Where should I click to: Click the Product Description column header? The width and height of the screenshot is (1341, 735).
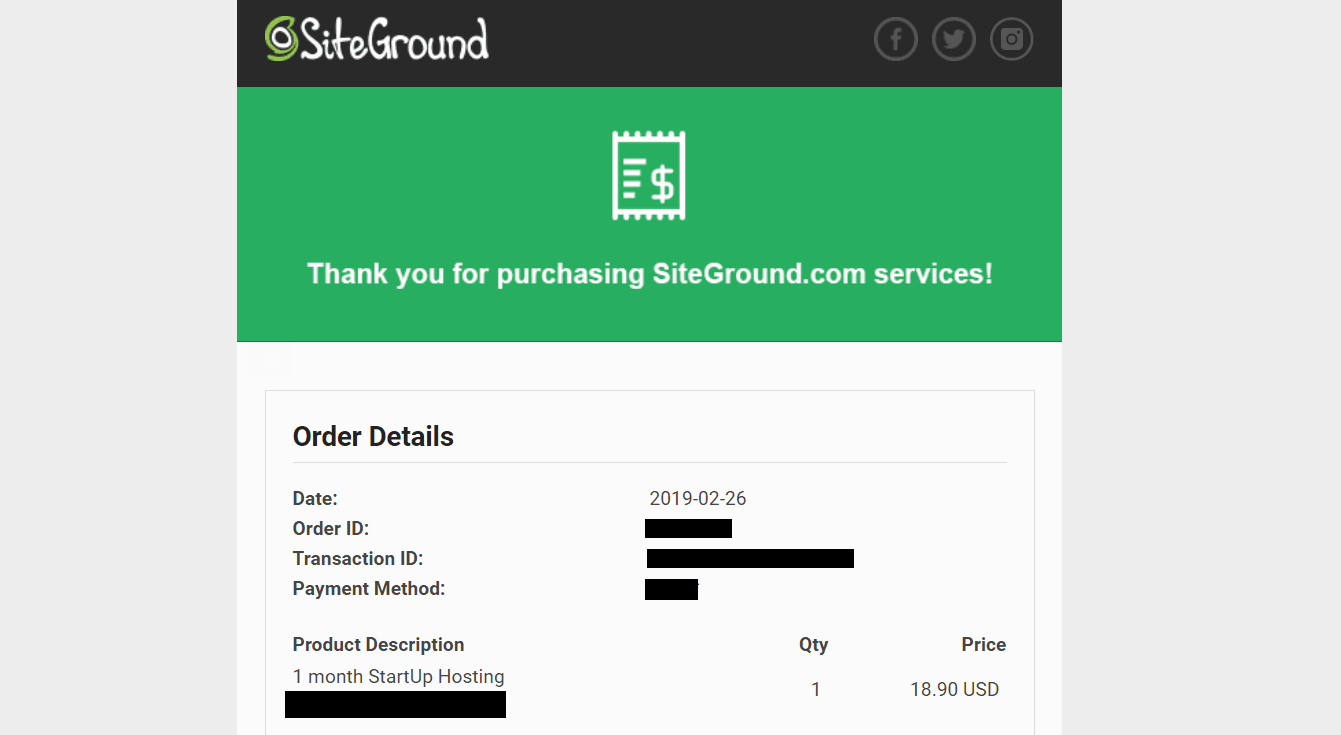pyautogui.click(x=378, y=644)
